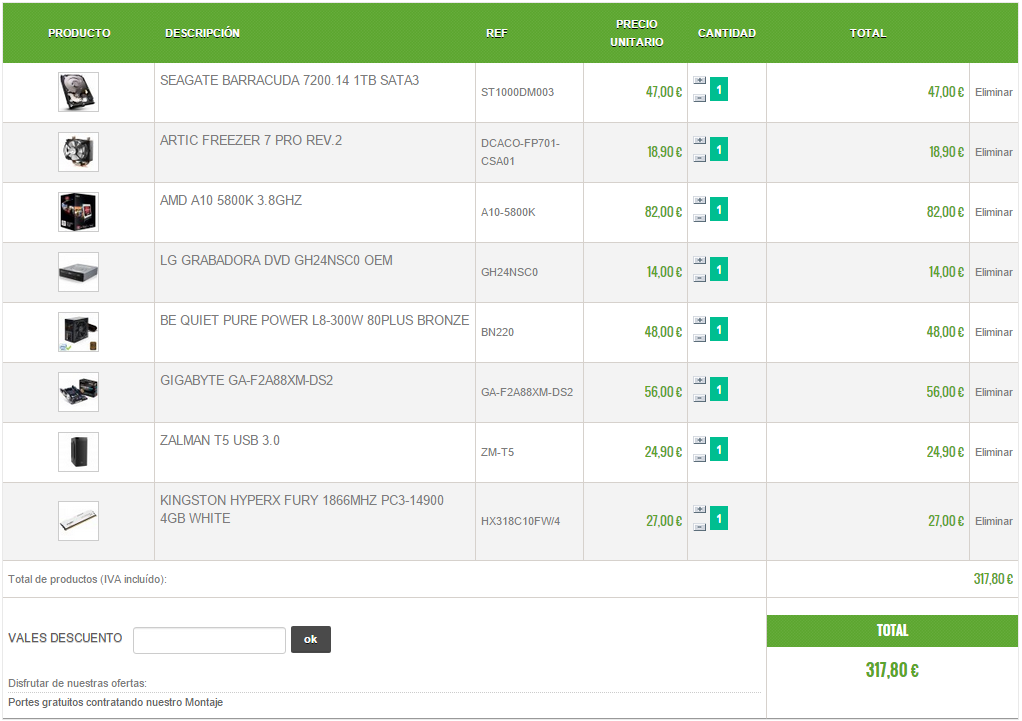
Task: Click the CANTIDAD column header
Action: pos(727,33)
